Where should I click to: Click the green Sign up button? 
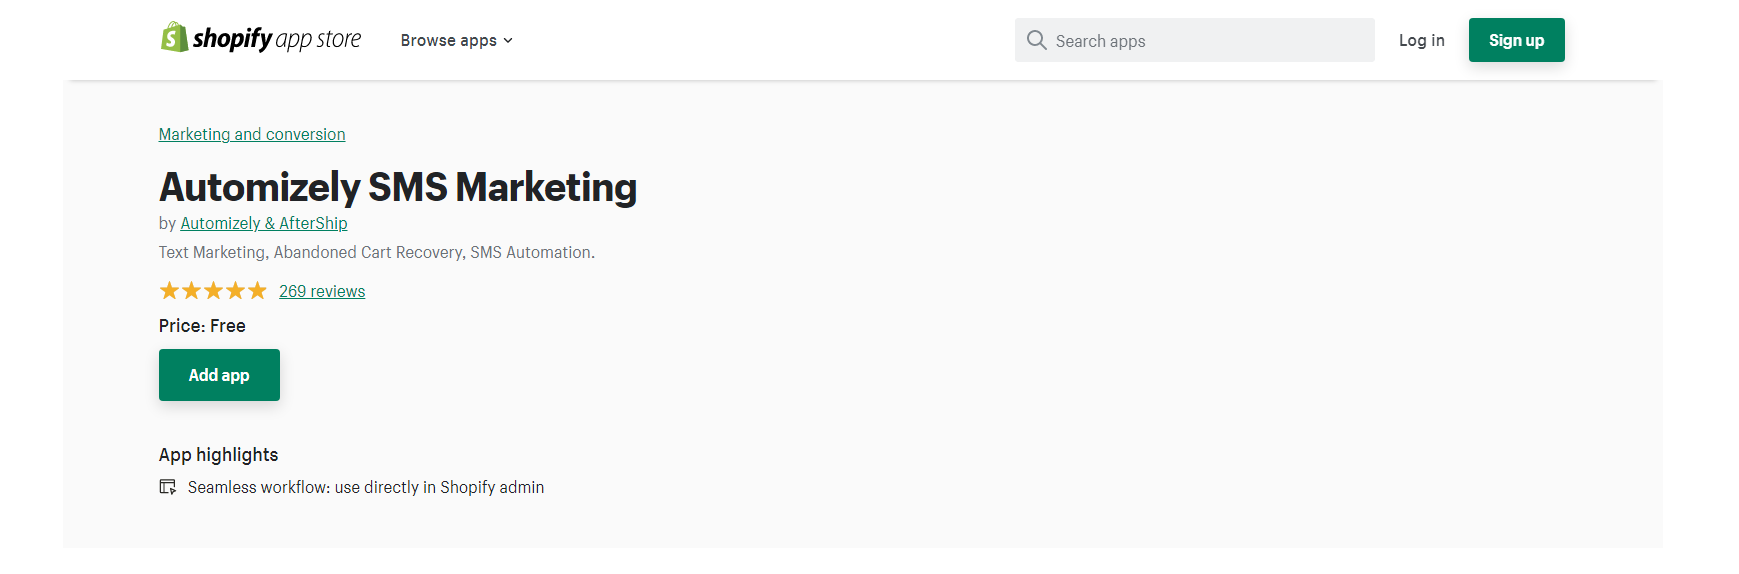1516,40
